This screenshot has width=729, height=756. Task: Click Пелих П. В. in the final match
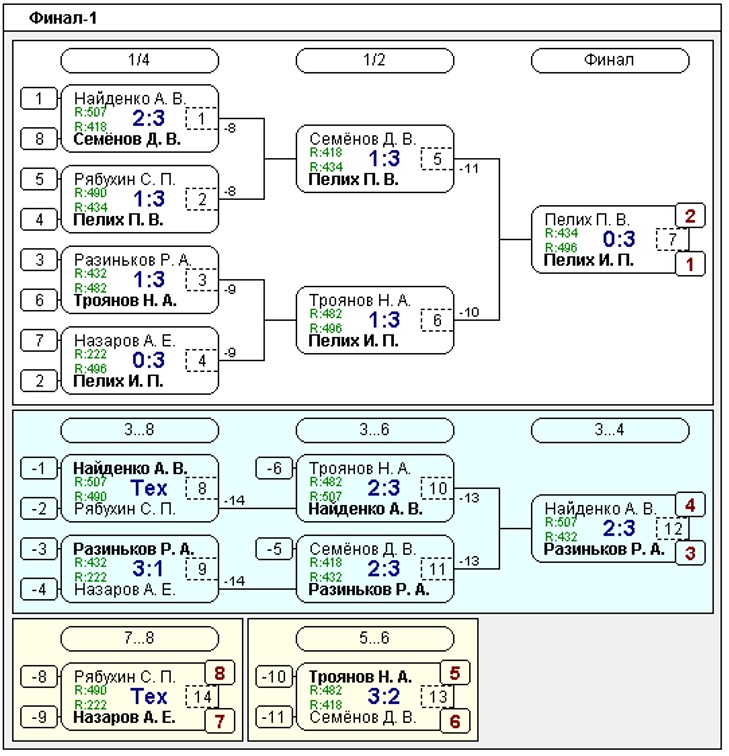587,220
